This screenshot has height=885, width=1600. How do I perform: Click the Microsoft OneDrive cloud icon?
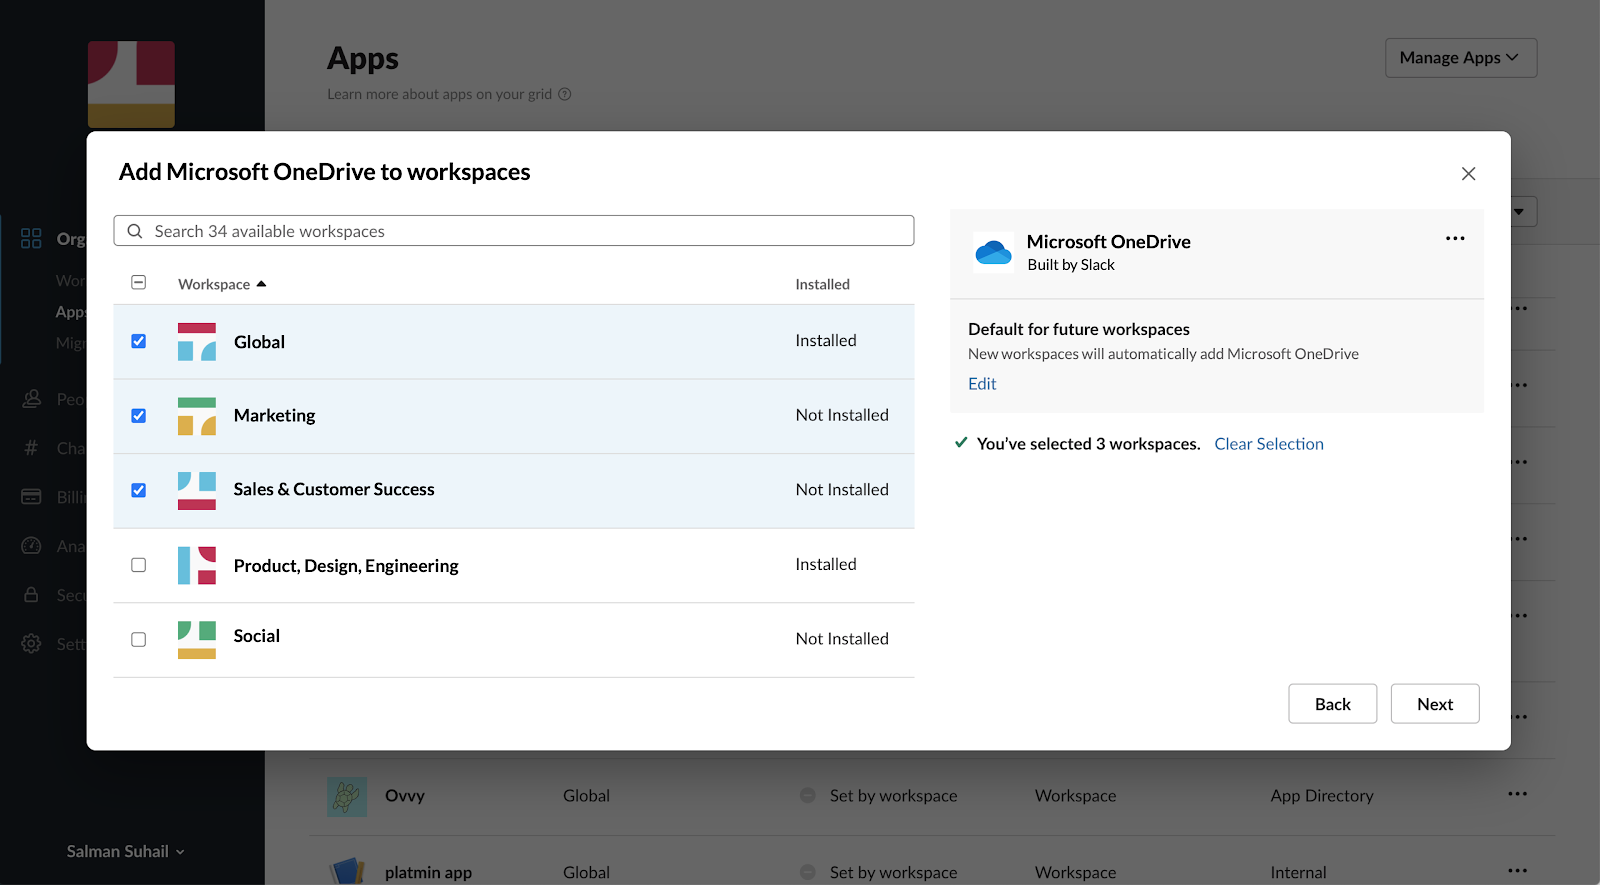pyautogui.click(x=993, y=252)
